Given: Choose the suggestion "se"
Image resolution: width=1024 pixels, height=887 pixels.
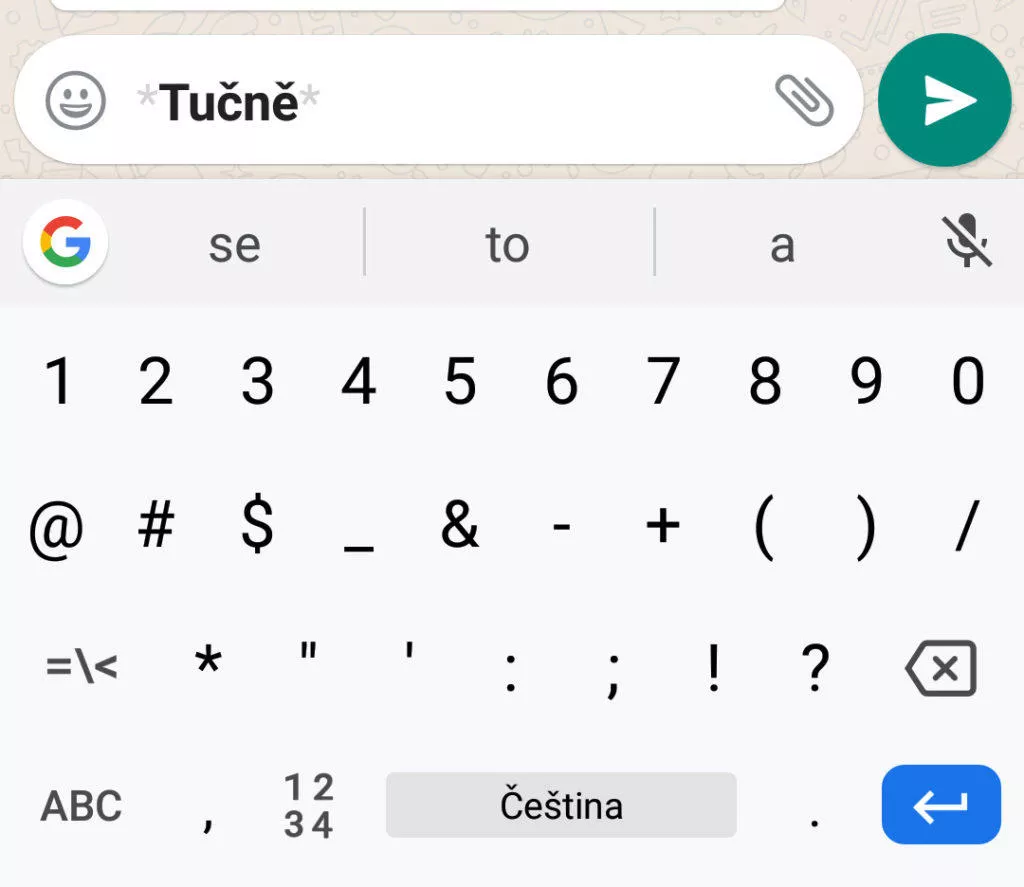Looking at the screenshot, I should 235,245.
